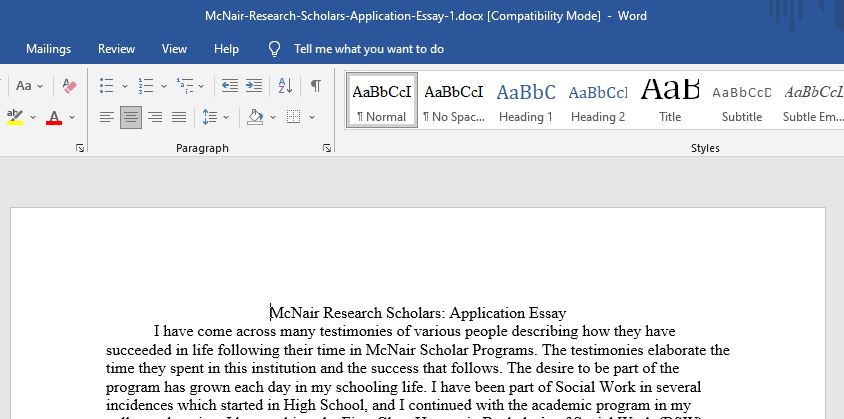Open multilevel list dropdown arrow
Image resolution: width=844 pixels, height=419 pixels.
(x=201, y=86)
